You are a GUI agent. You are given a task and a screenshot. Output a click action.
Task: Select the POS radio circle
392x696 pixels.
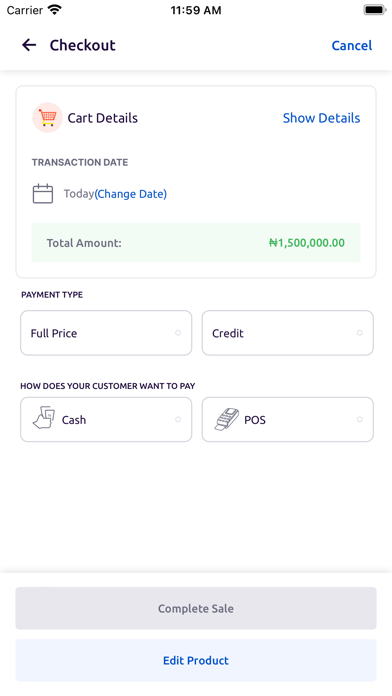click(360, 419)
